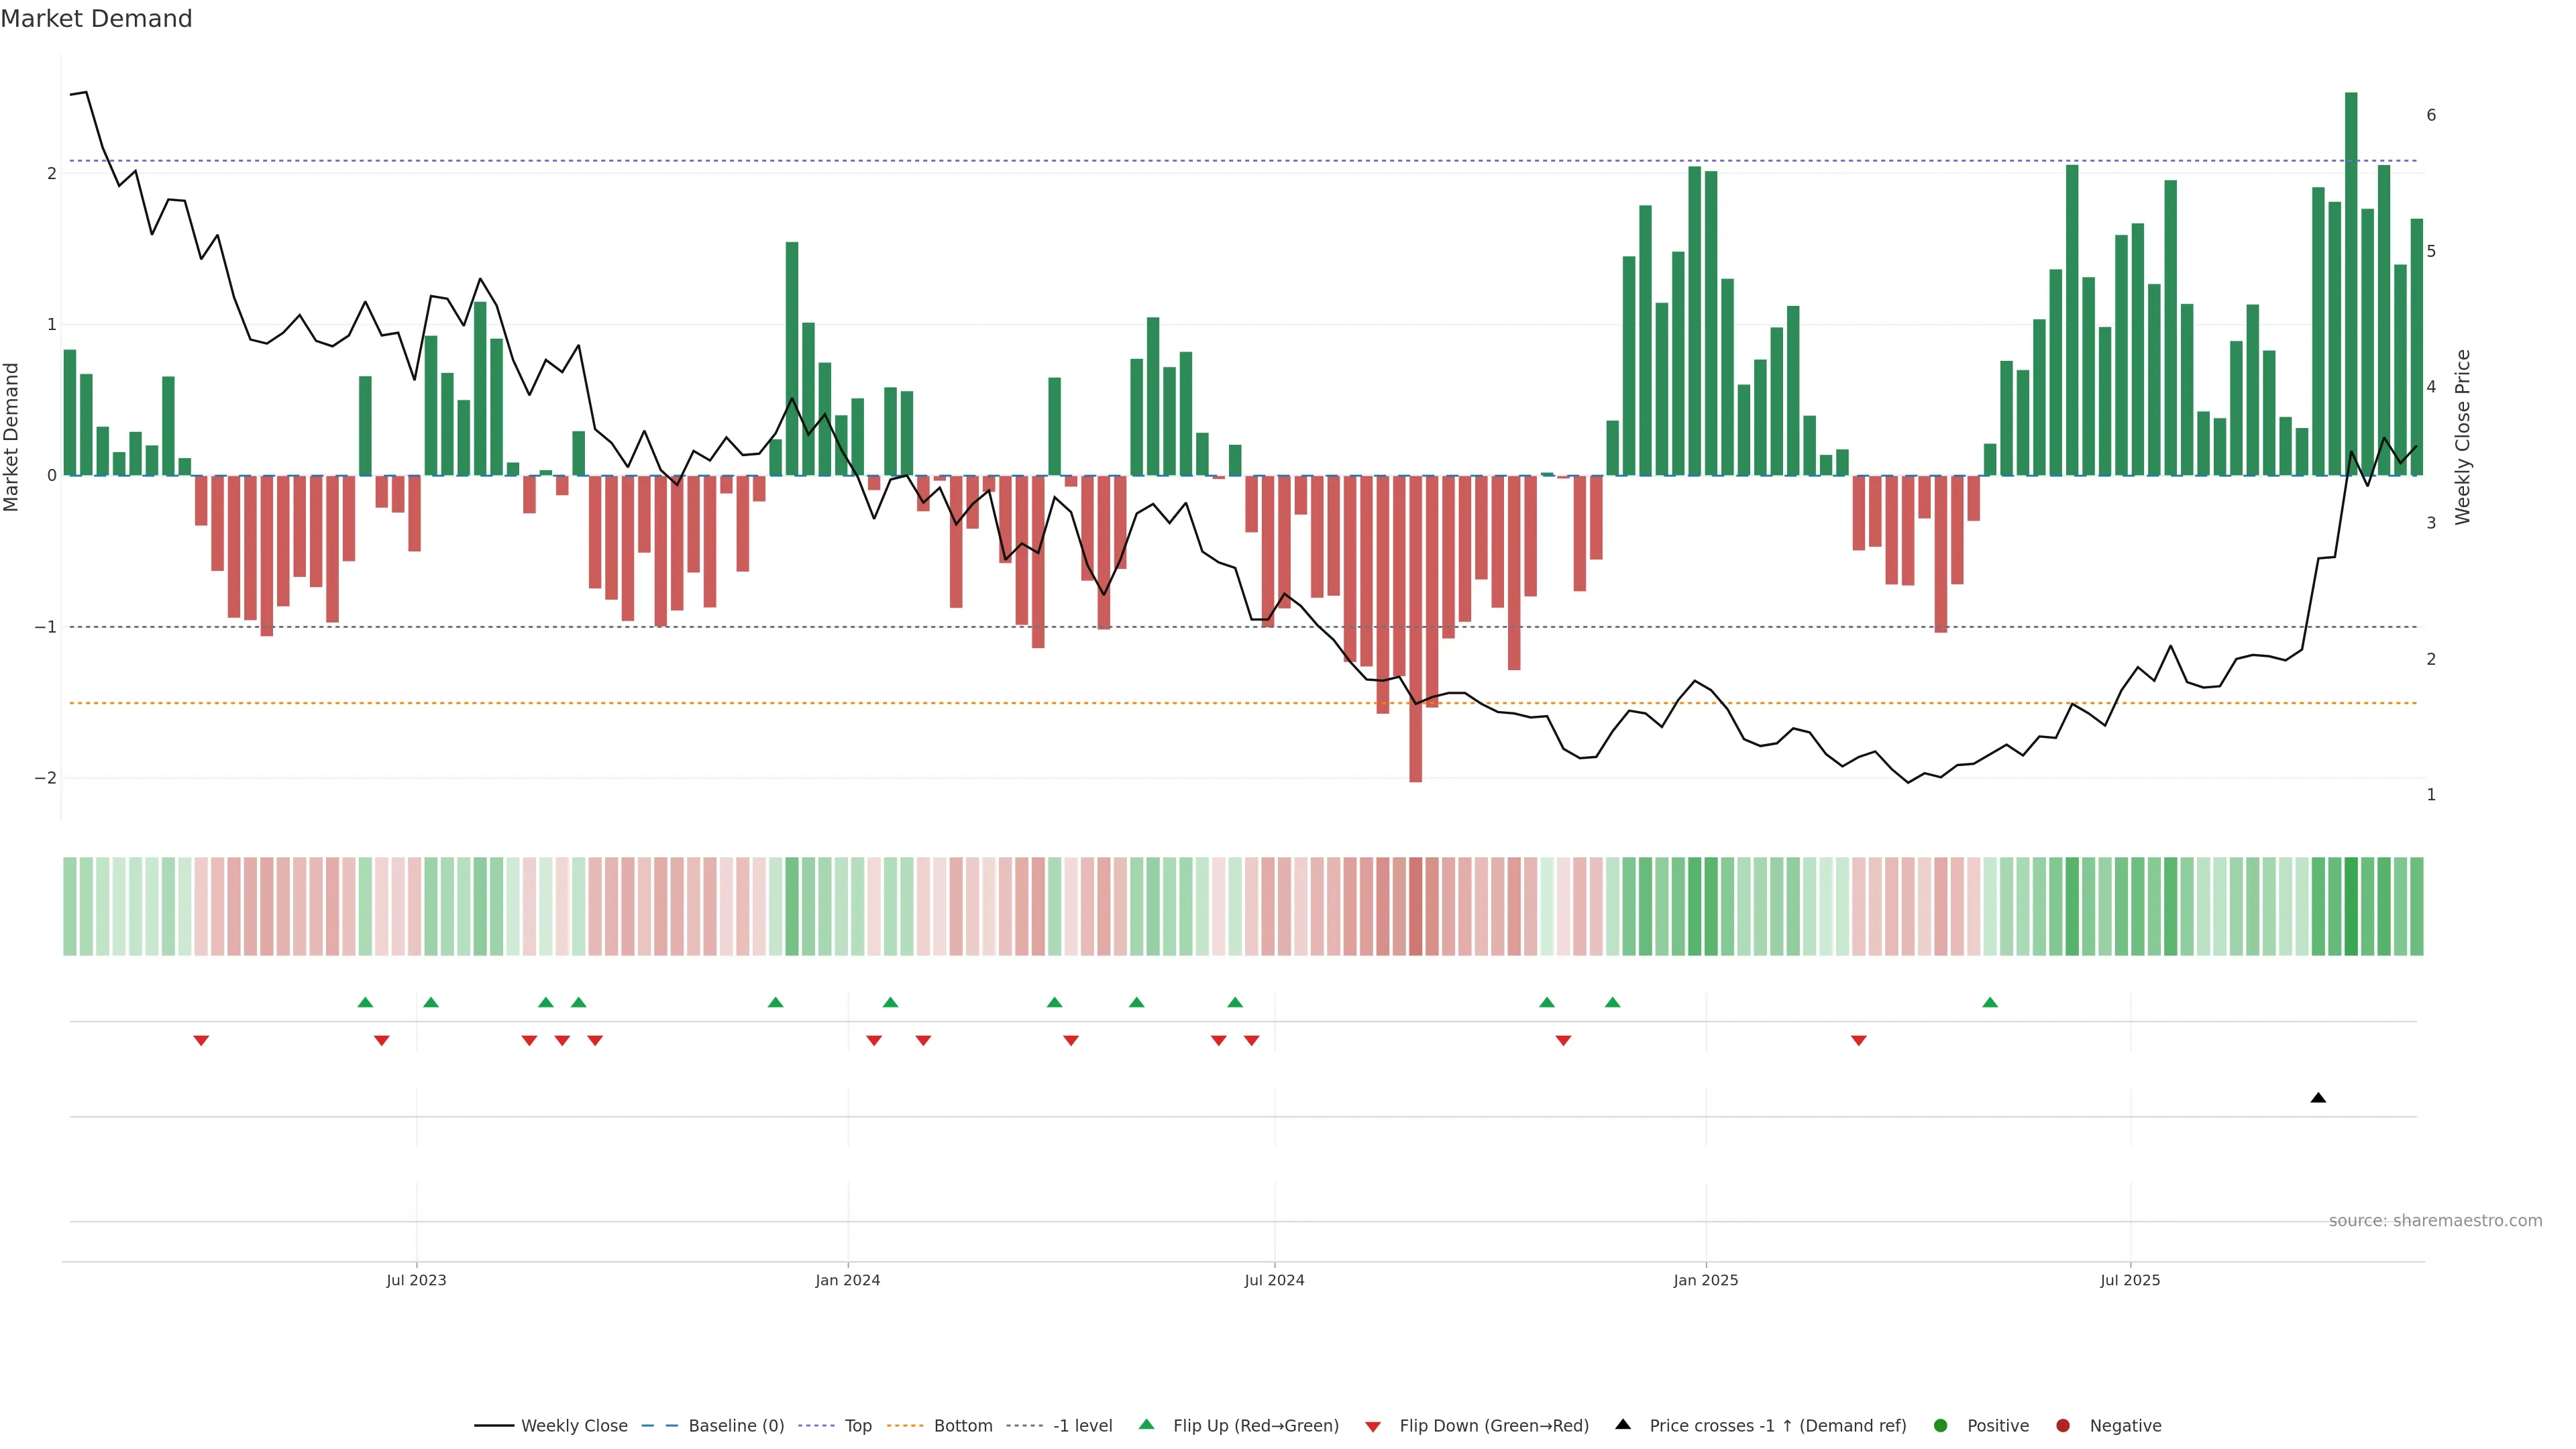Image resolution: width=2576 pixels, height=1449 pixels.
Task: Click the Flip Up green triangle legend icon
Action: pos(1146,1424)
